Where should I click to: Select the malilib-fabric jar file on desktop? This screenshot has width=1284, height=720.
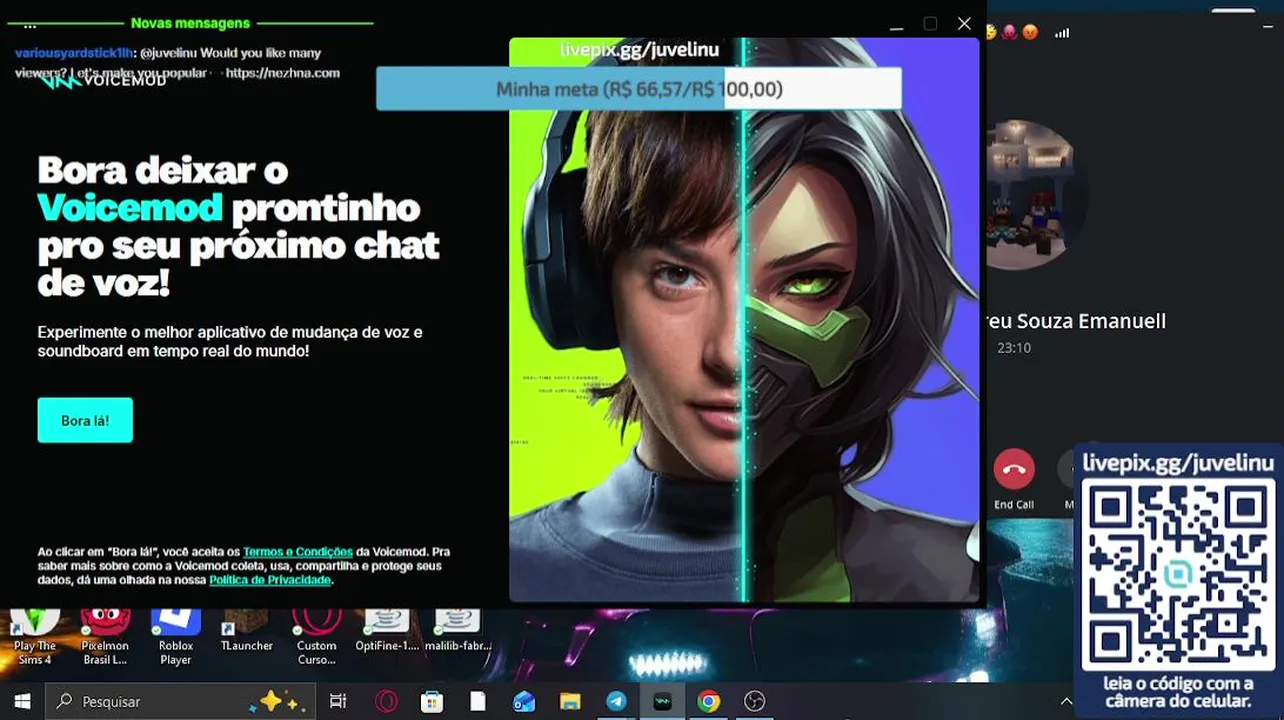point(458,632)
